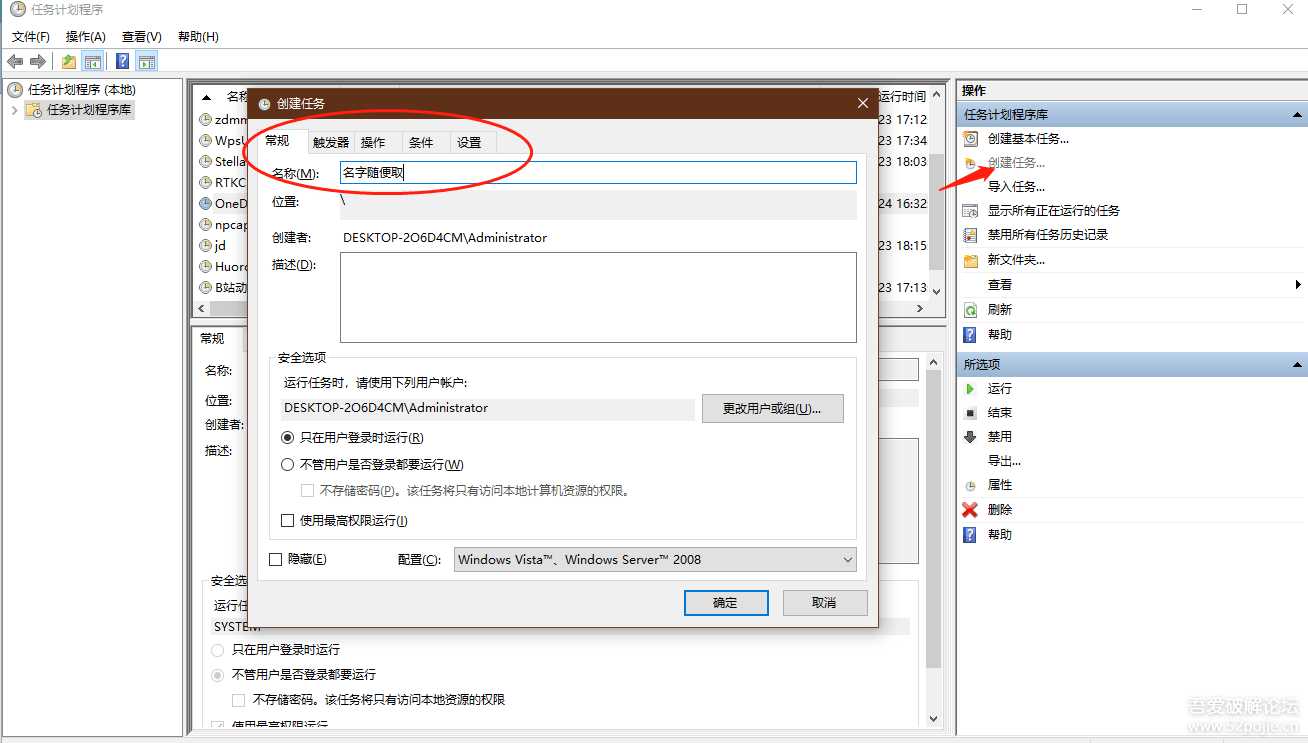Select background 不管用户是否登录都要运行 radio in details pane
This screenshot has height=743, width=1308.
click(x=218, y=675)
